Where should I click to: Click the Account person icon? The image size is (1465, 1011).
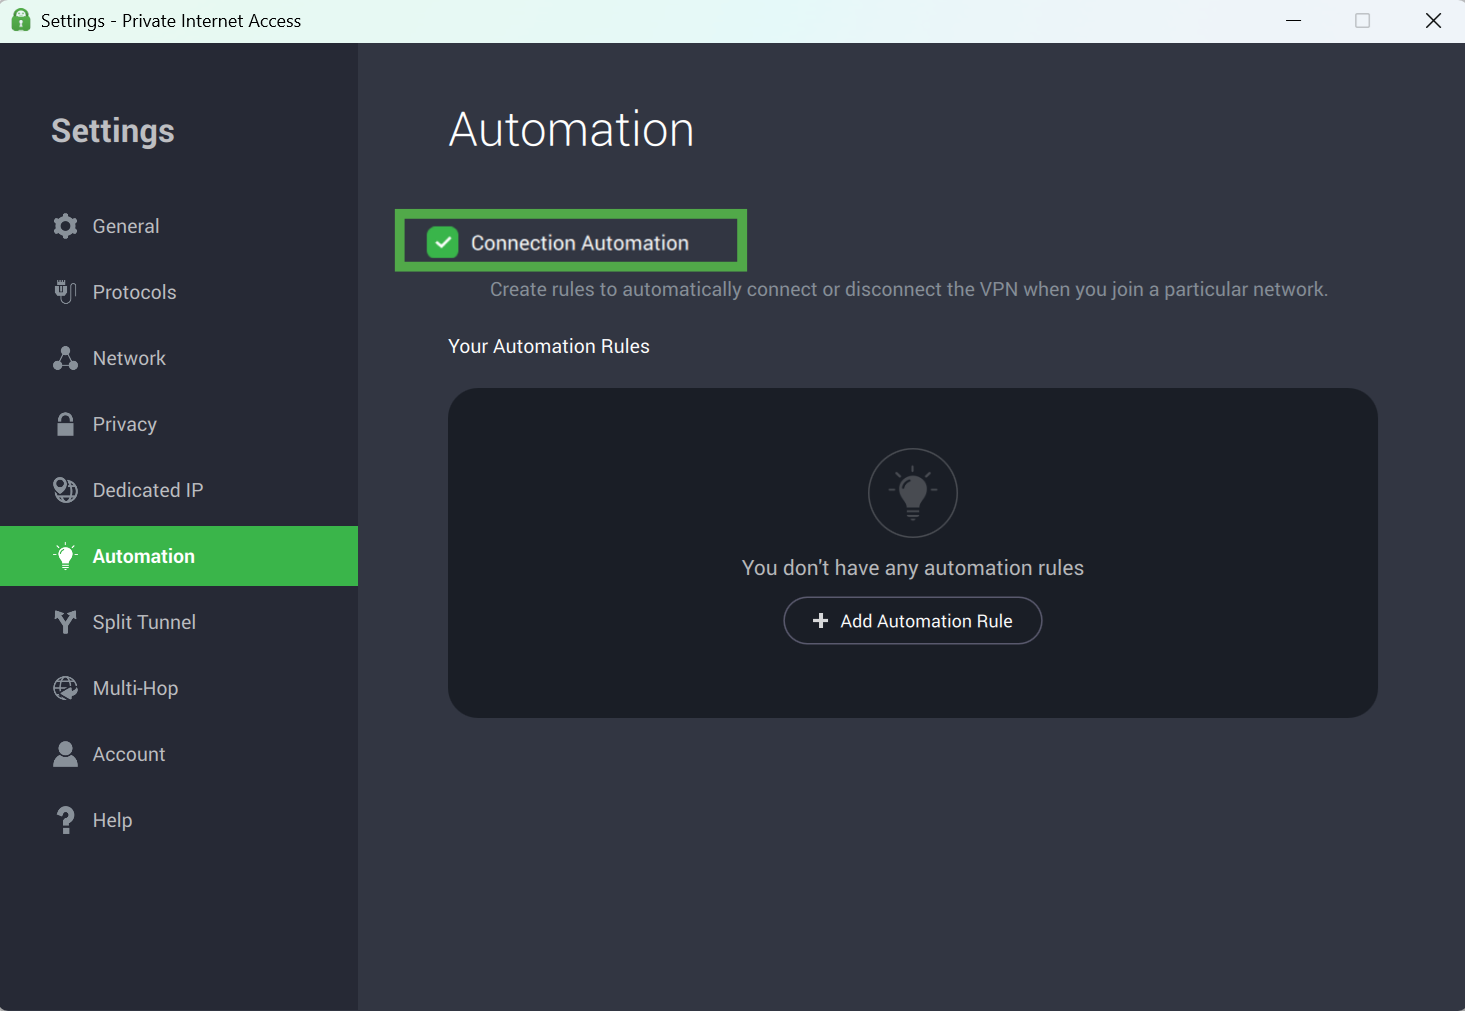[65, 754]
